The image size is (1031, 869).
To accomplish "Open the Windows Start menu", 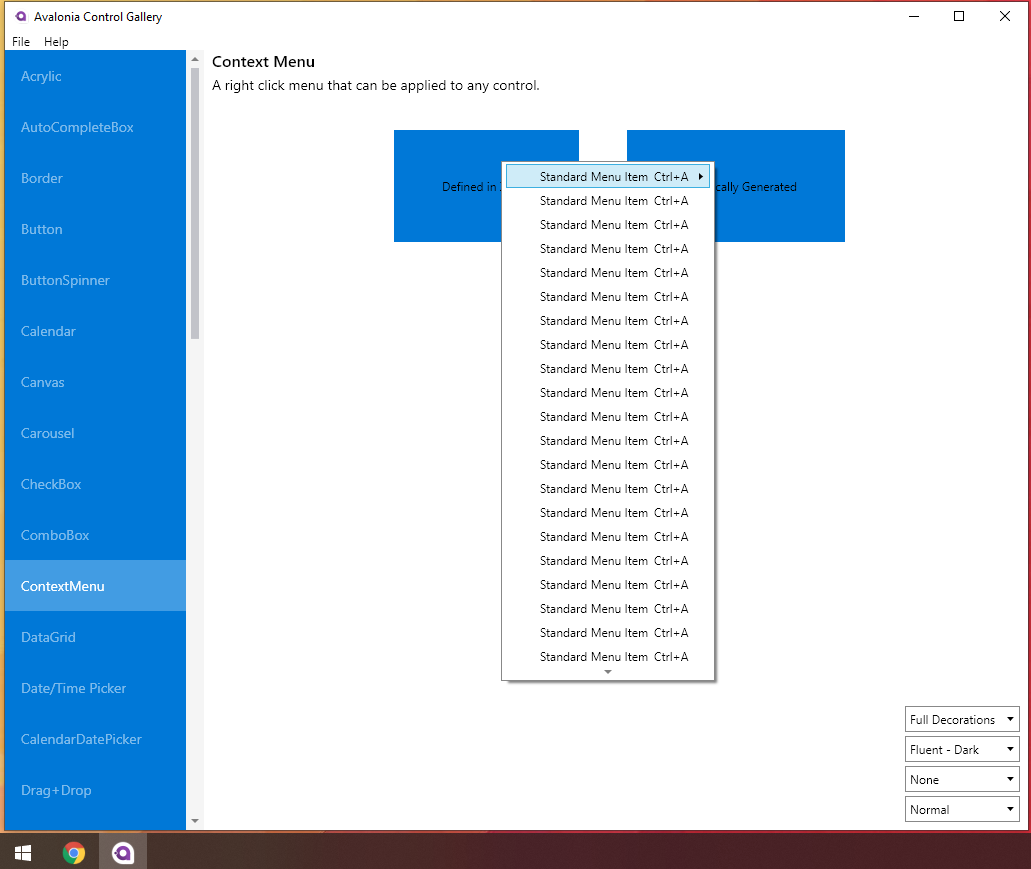I will coord(22,853).
